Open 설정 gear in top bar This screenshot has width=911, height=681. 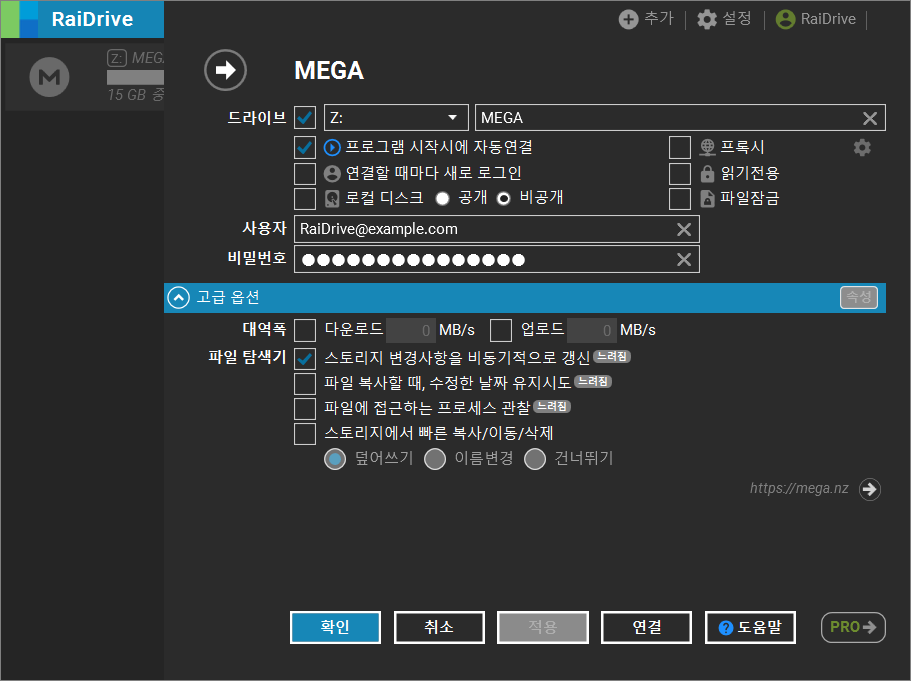[x=706, y=19]
